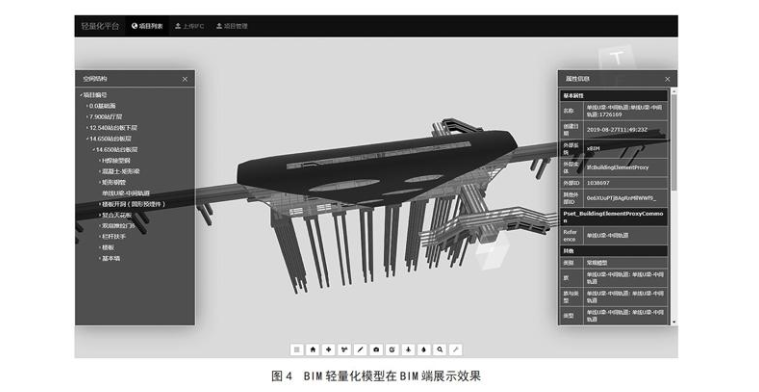Screen dimensions: 759x392
Task: Click the circular rotate reset icon
Action: 392,349
